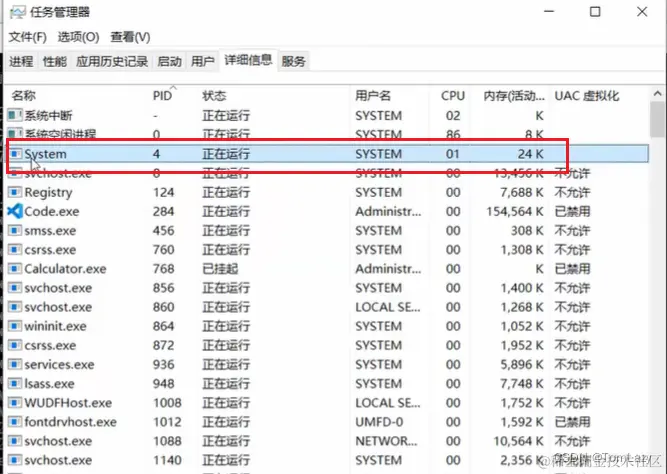
Task: Click the icon of svchost.exe PID 860
Action: tap(15, 307)
